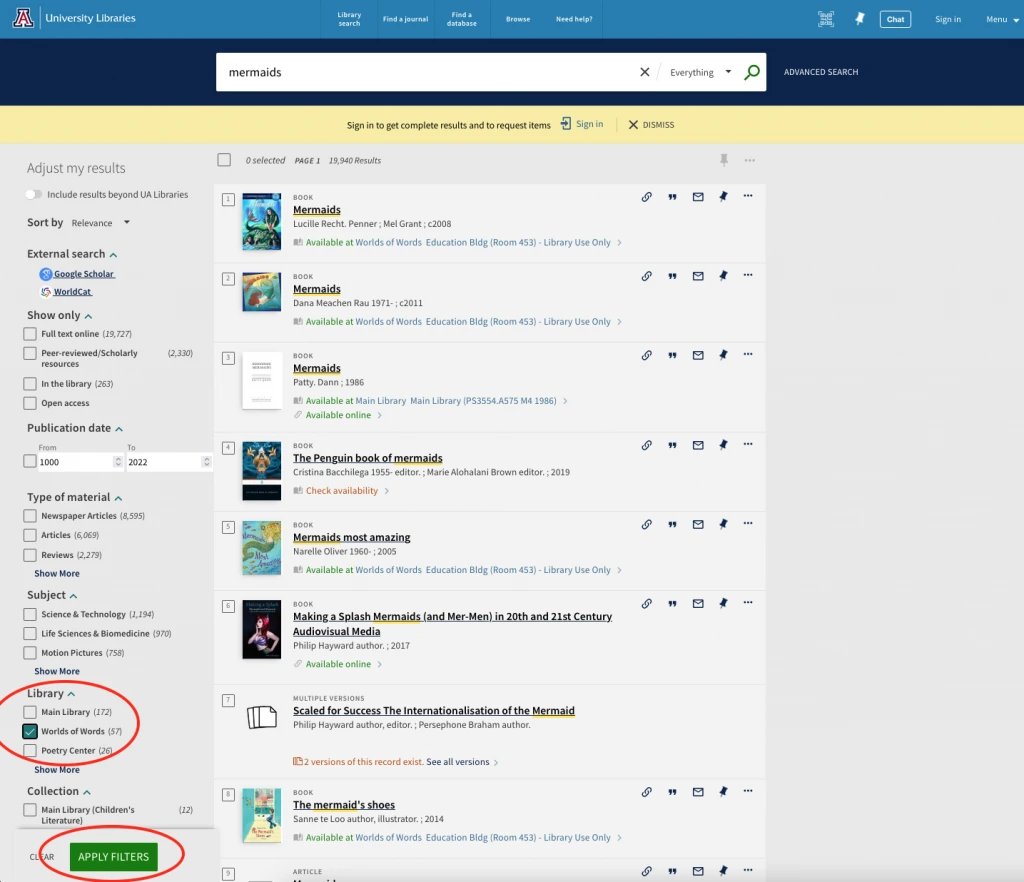This screenshot has height=882, width=1024.
Task: Click the green Apply Filters button
Action: [113, 857]
